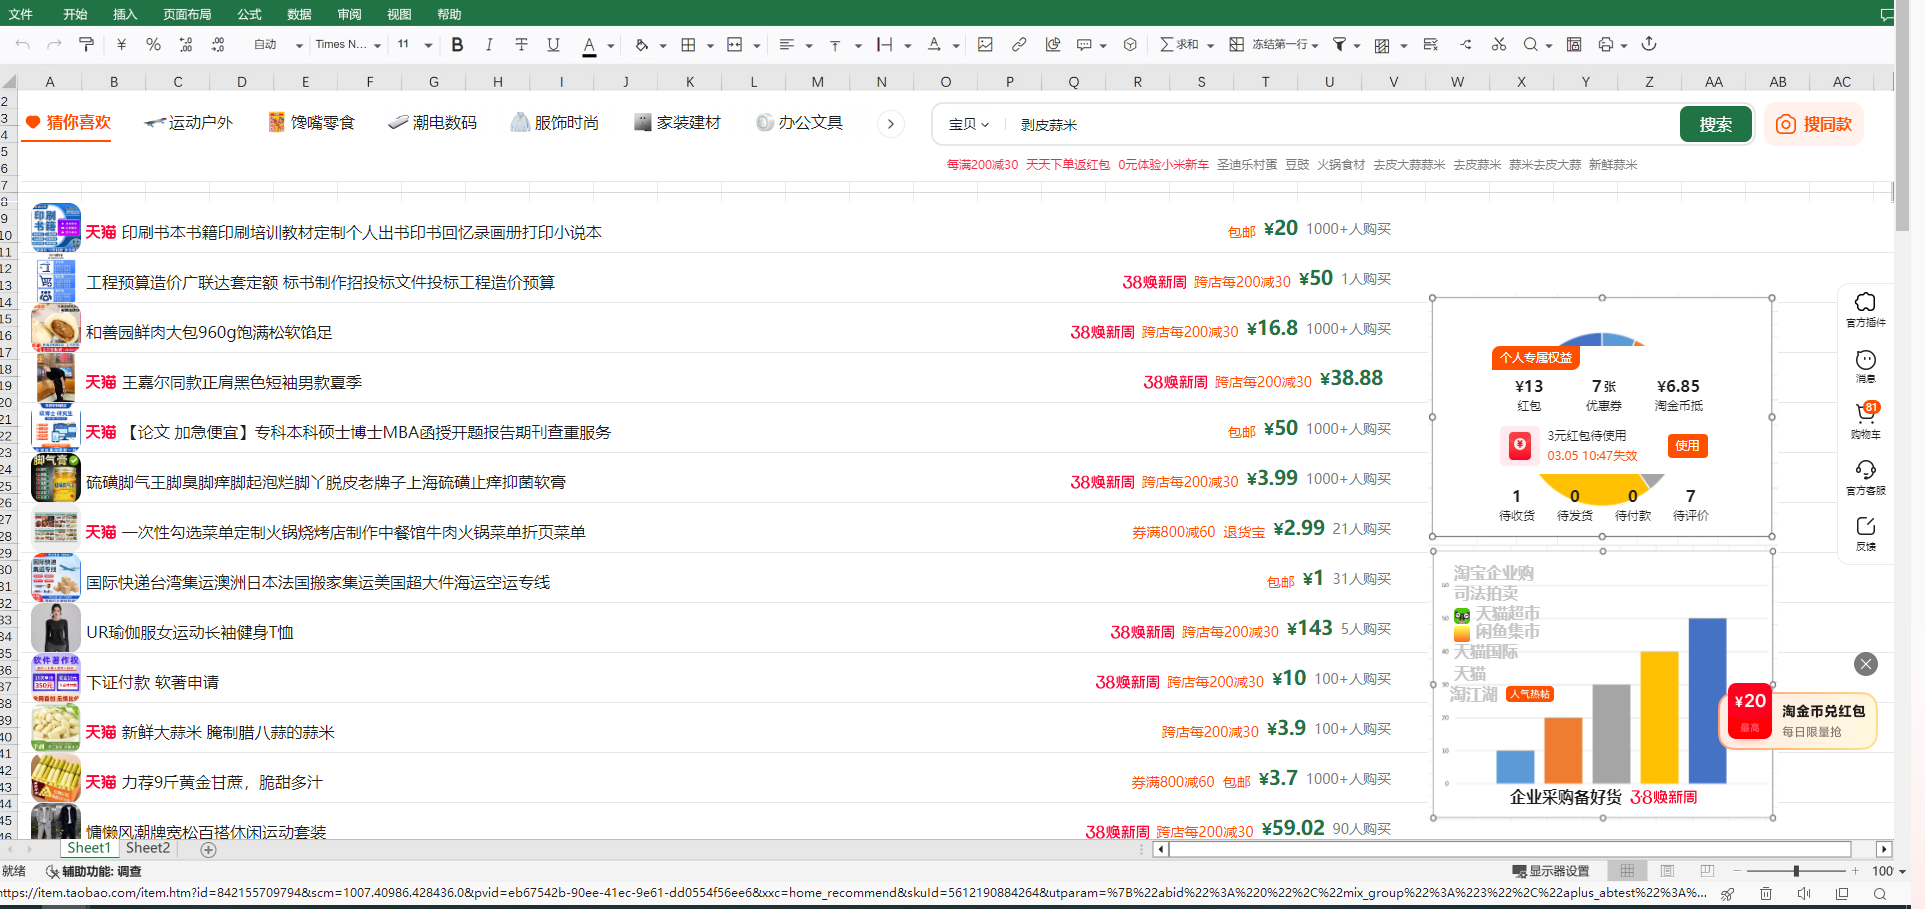The height and width of the screenshot is (909, 1925).
Task: Click the insert chart icon
Action: [x=1053, y=44]
